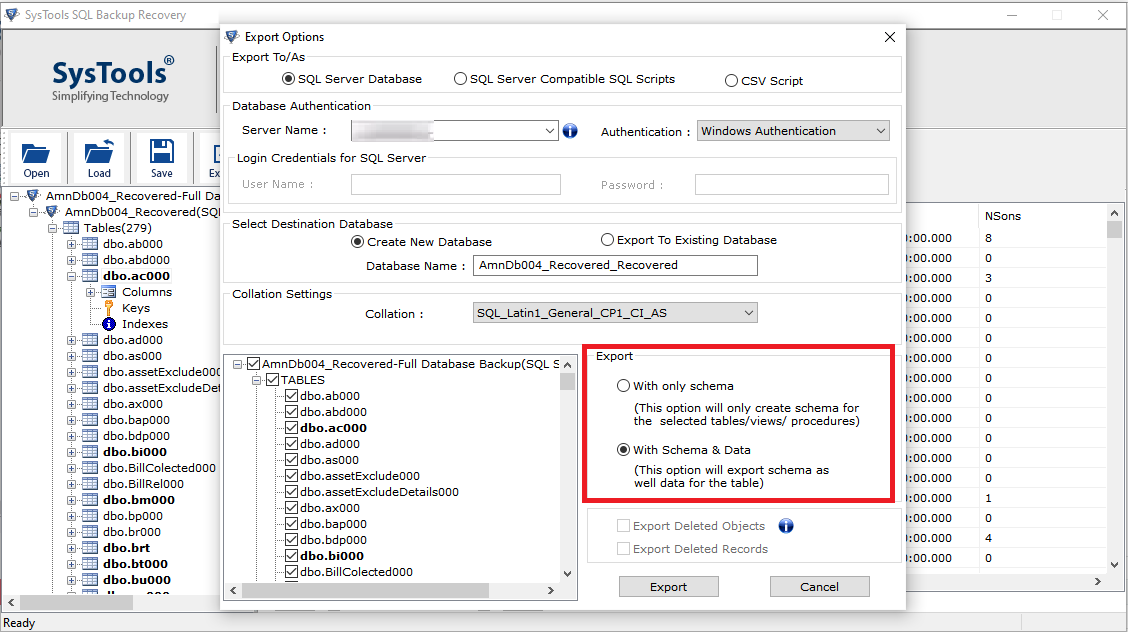Click the Server Name info icon
Image resolution: width=1128 pixels, height=632 pixels.
(x=570, y=131)
